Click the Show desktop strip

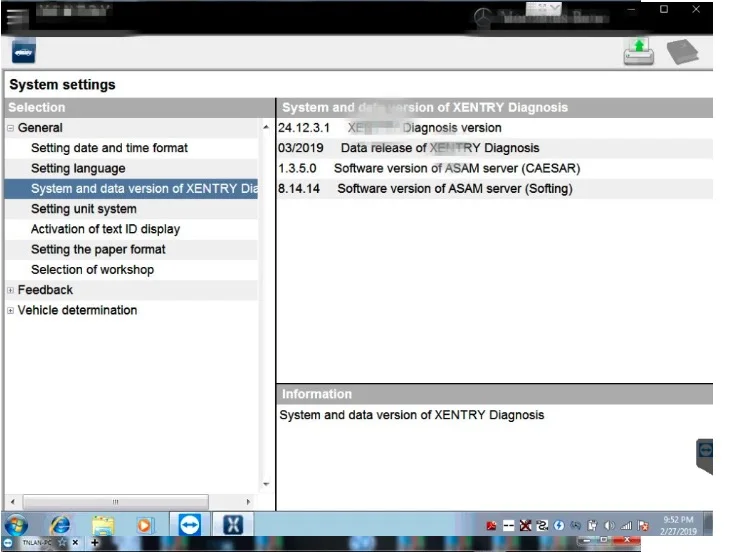pos(708,524)
